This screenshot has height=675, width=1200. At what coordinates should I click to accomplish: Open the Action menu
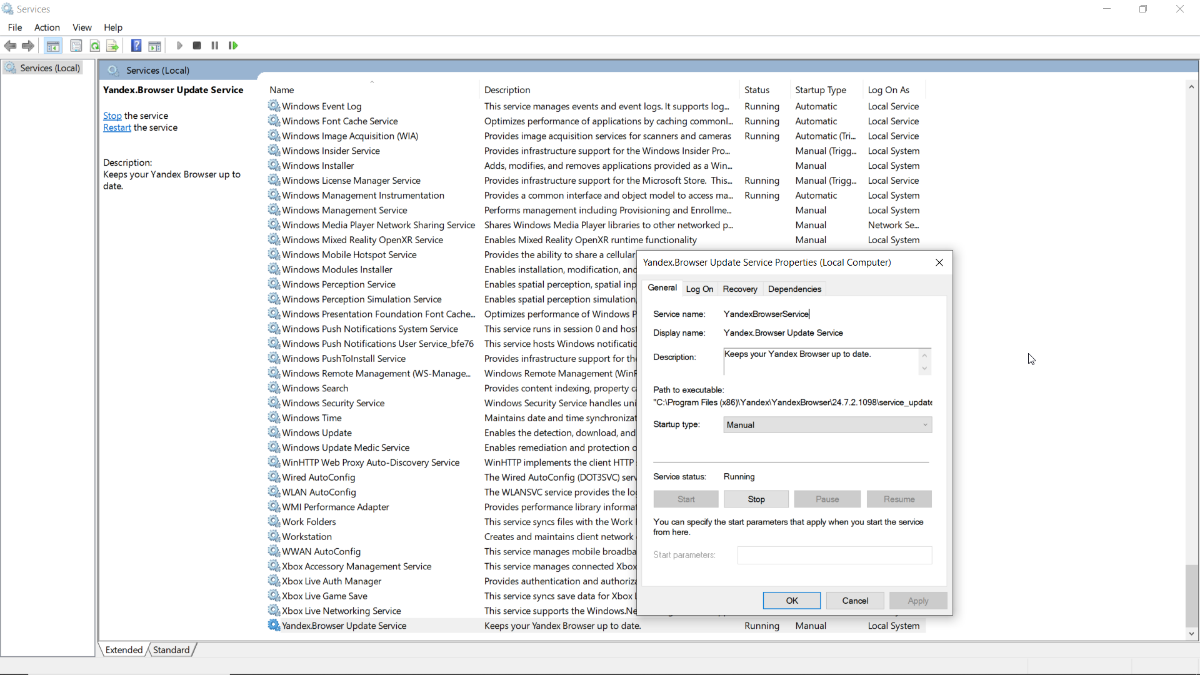point(47,28)
